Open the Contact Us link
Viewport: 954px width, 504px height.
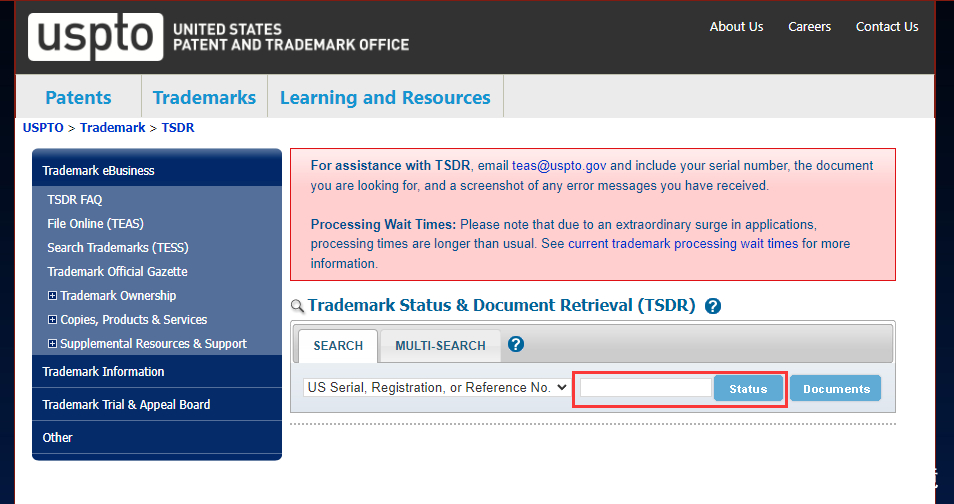[887, 27]
